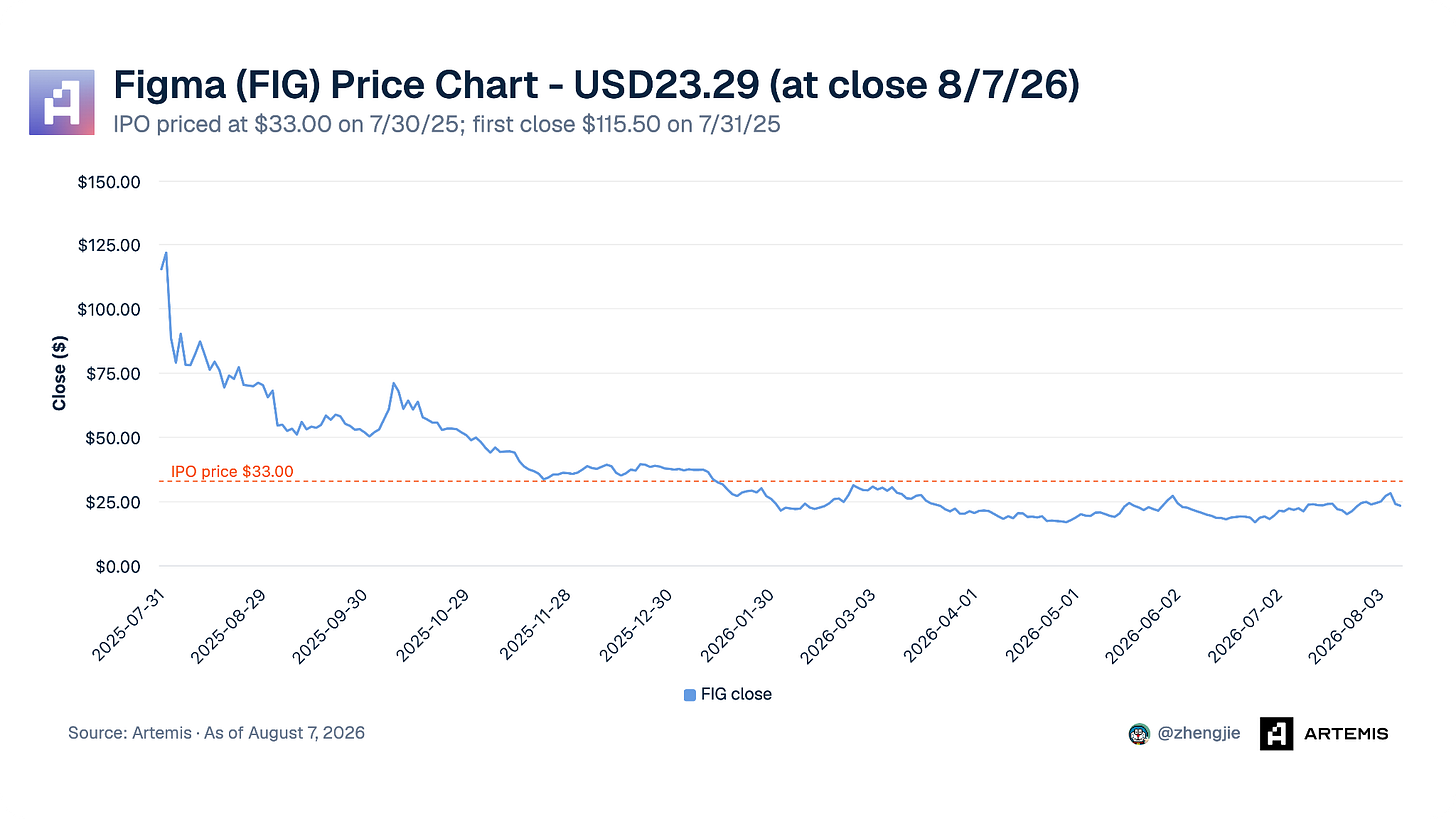Click the IPO price $33.00 annotation label
This screenshot has height=819, width=1456.
coord(232,471)
